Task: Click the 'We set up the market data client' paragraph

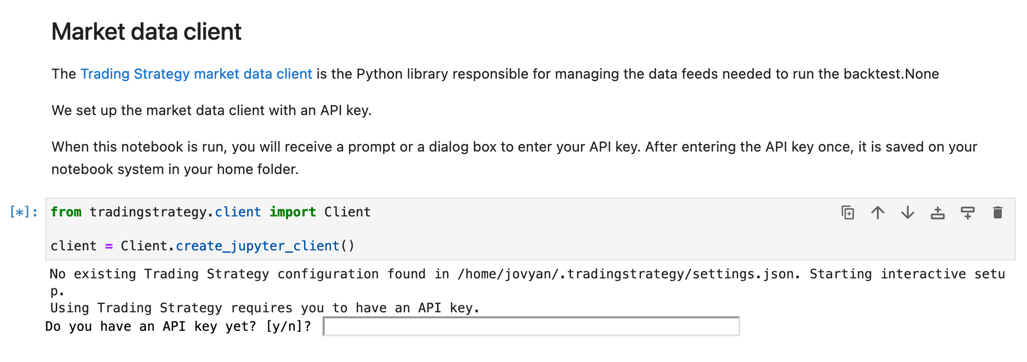Action: coord(212,110)
